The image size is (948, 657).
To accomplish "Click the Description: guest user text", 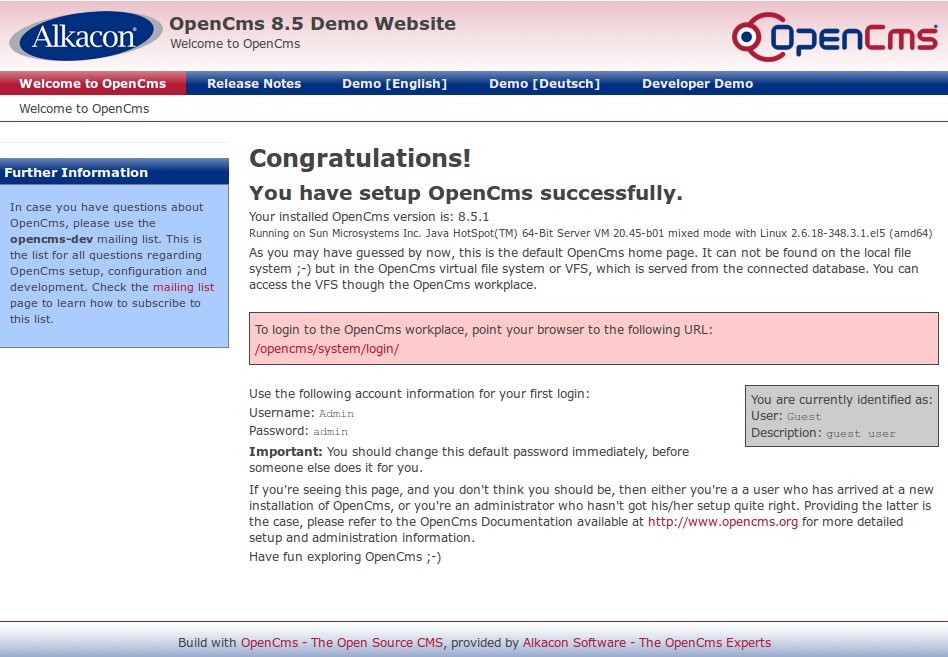I will coord(823,433).
